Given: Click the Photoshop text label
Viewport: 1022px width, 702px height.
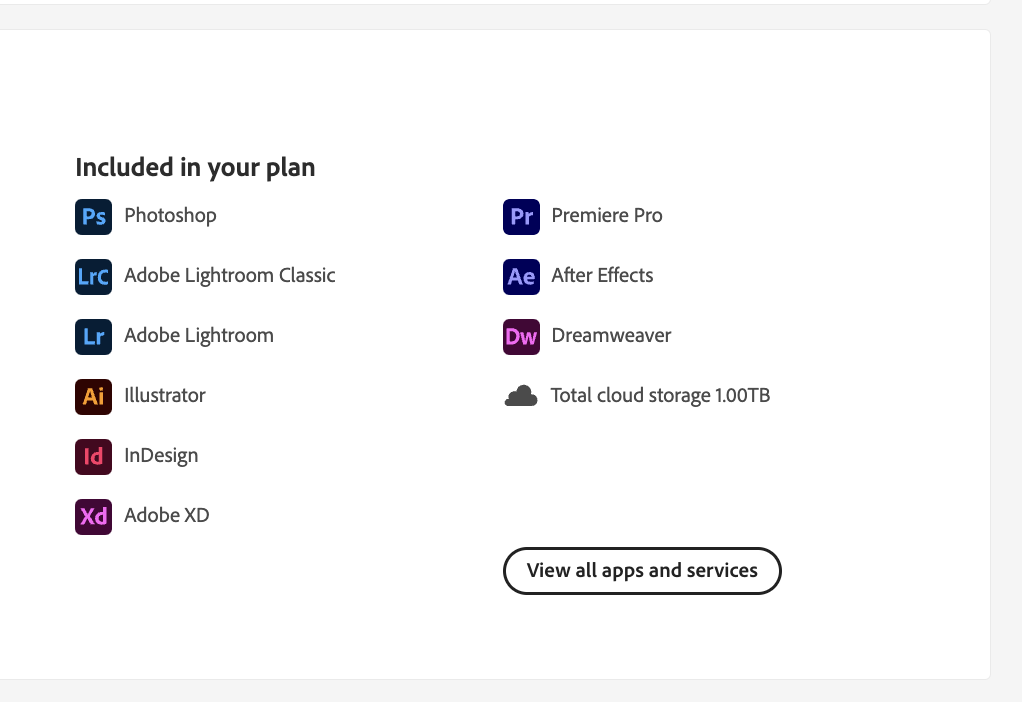Looking at the screenshot, I should (170, 216).
